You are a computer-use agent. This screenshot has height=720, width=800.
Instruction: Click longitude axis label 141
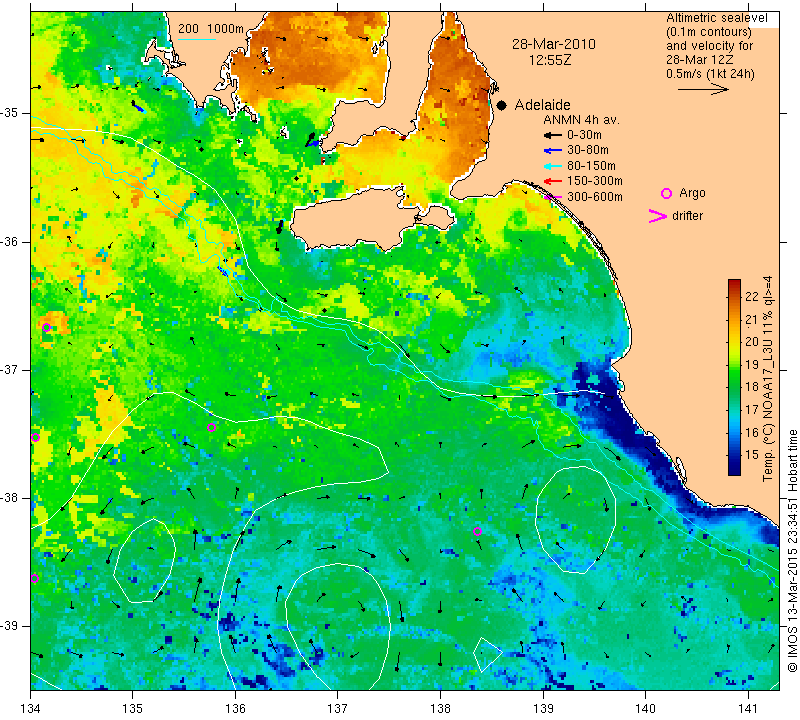[x=748, y=708]
